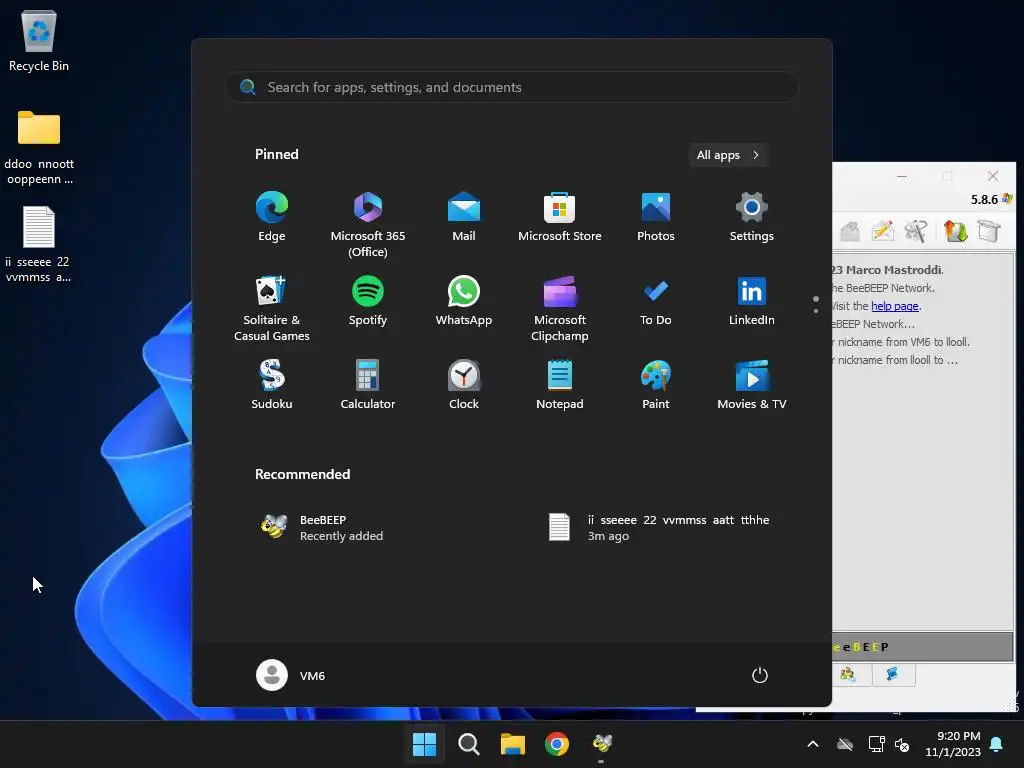Open Calculator
Viewport: 1024px width, 768px height.
coord(368,385)
